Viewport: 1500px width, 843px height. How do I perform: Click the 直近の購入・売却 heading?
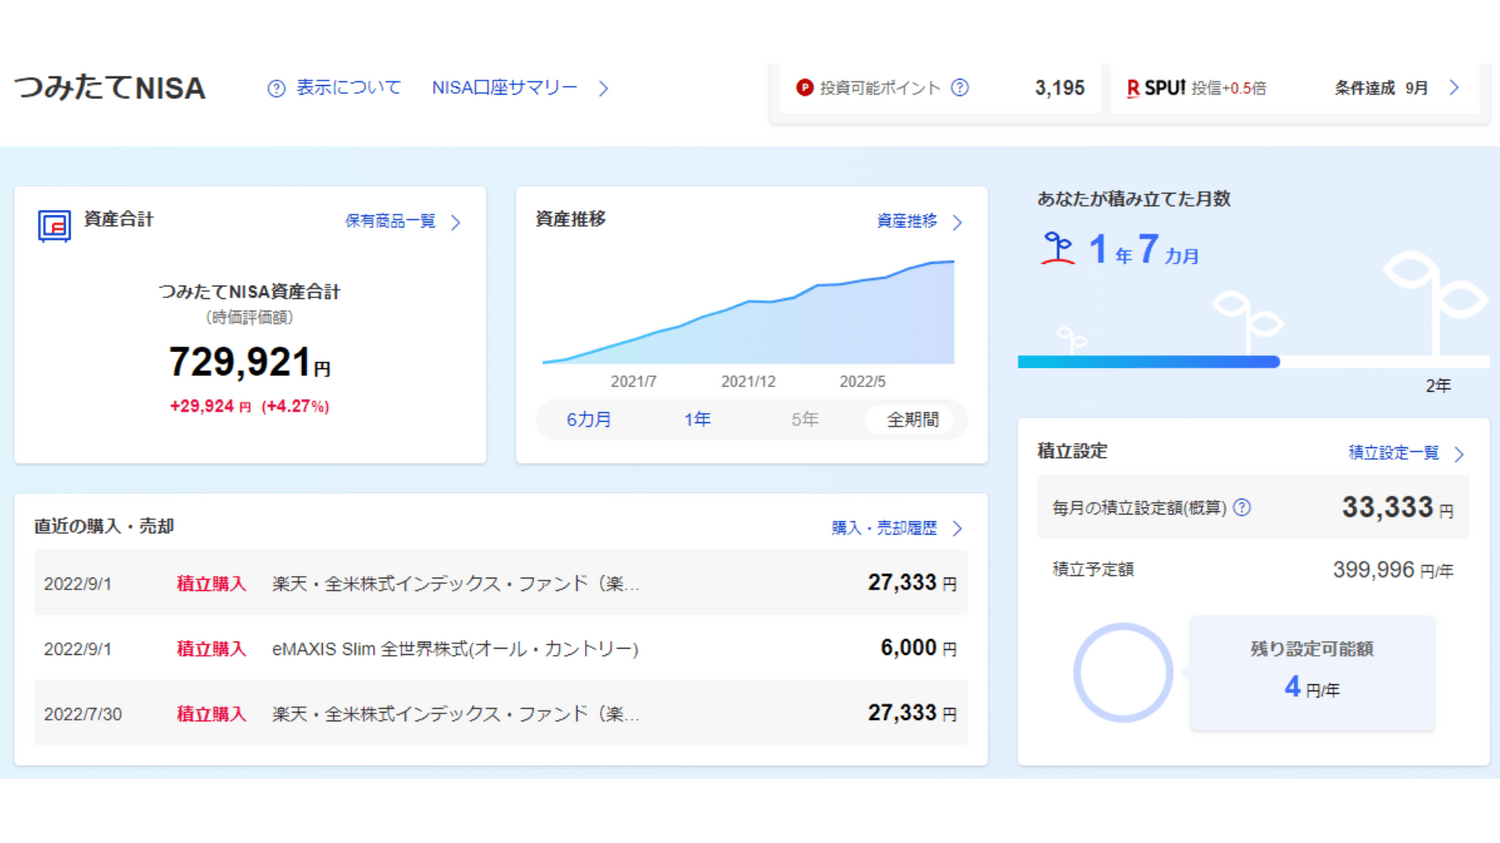pyautogui.click(x=104, y=526)
